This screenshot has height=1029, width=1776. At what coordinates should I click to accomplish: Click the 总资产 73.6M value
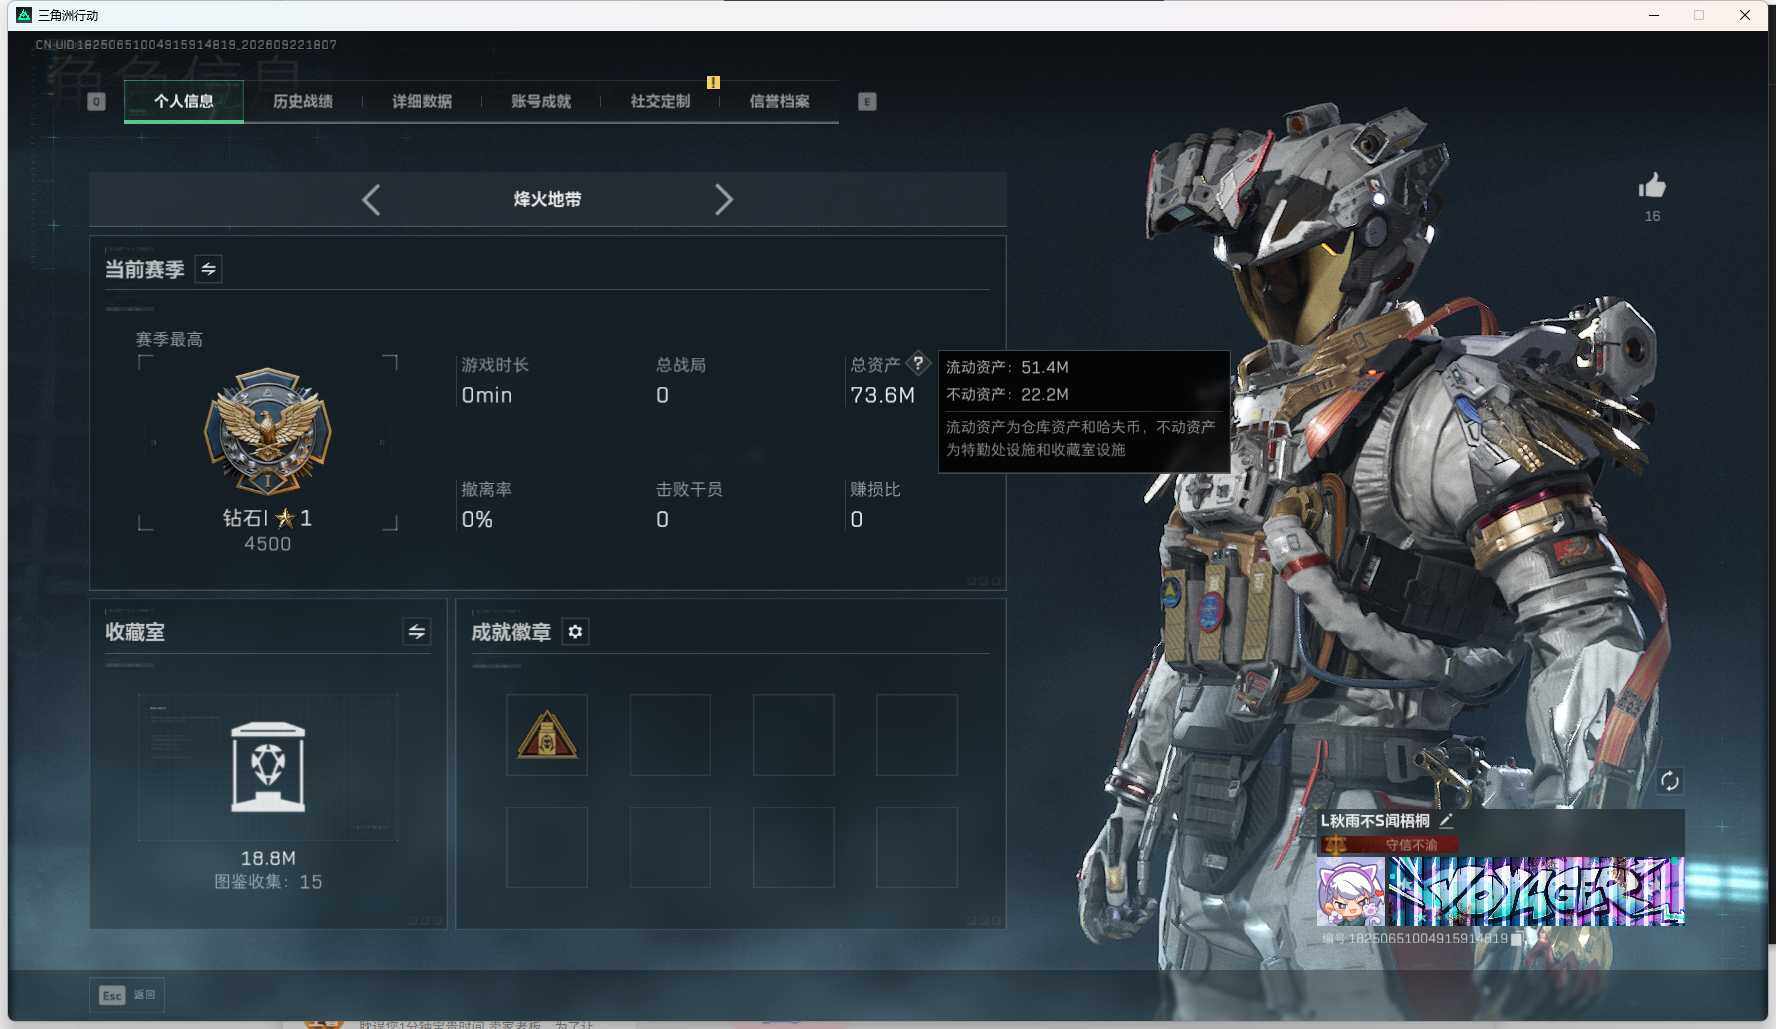[882, 395]
